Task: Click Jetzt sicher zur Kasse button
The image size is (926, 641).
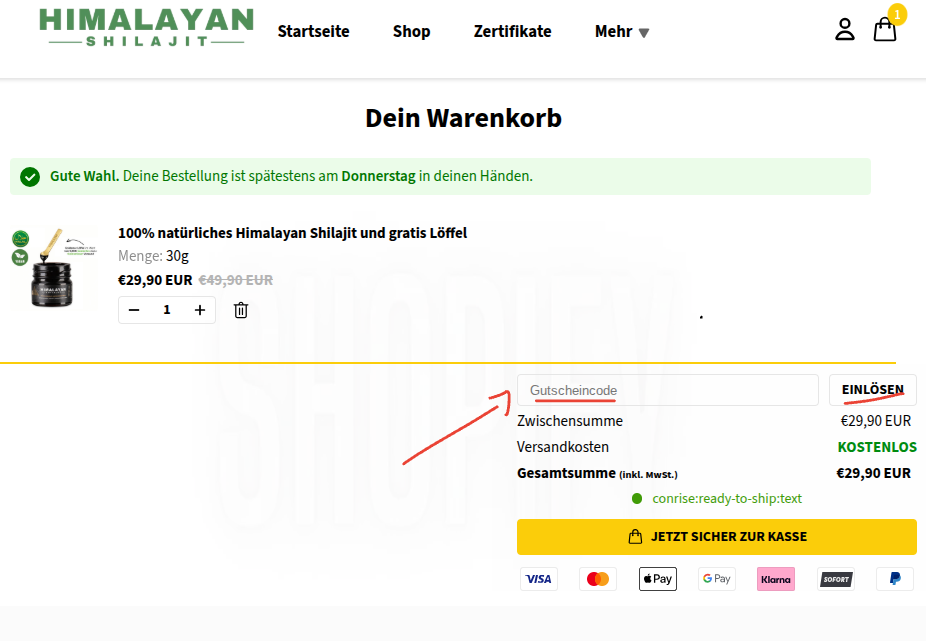Action: 716,537
